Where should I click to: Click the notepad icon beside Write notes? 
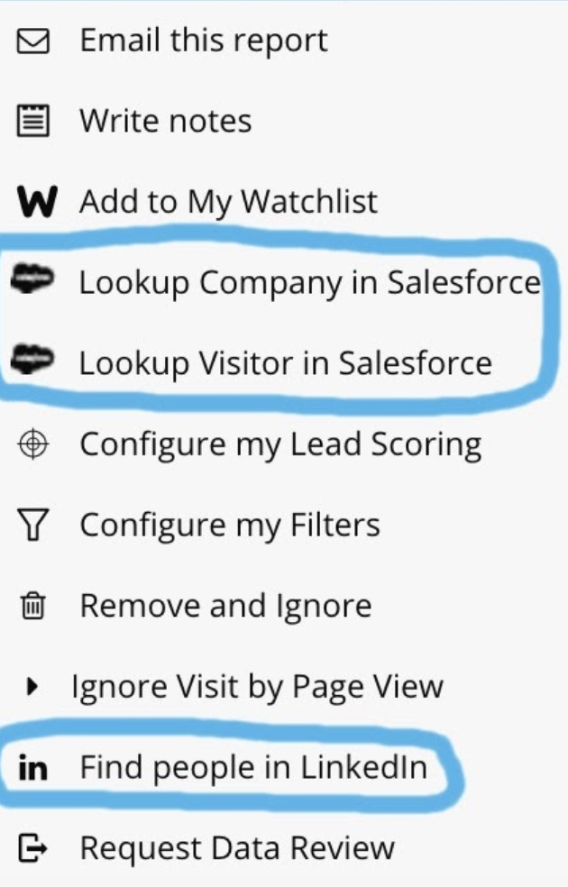point(33,121)
